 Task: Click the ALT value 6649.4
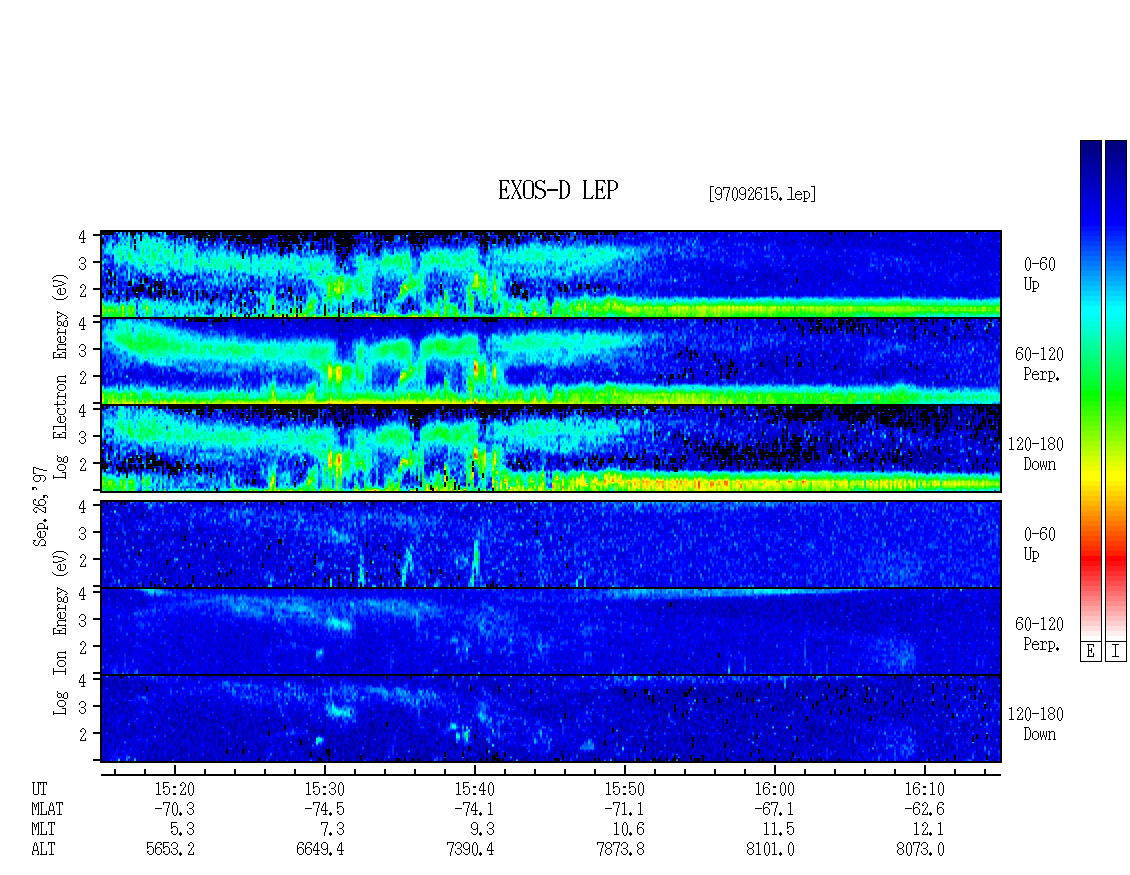[320, 850]
